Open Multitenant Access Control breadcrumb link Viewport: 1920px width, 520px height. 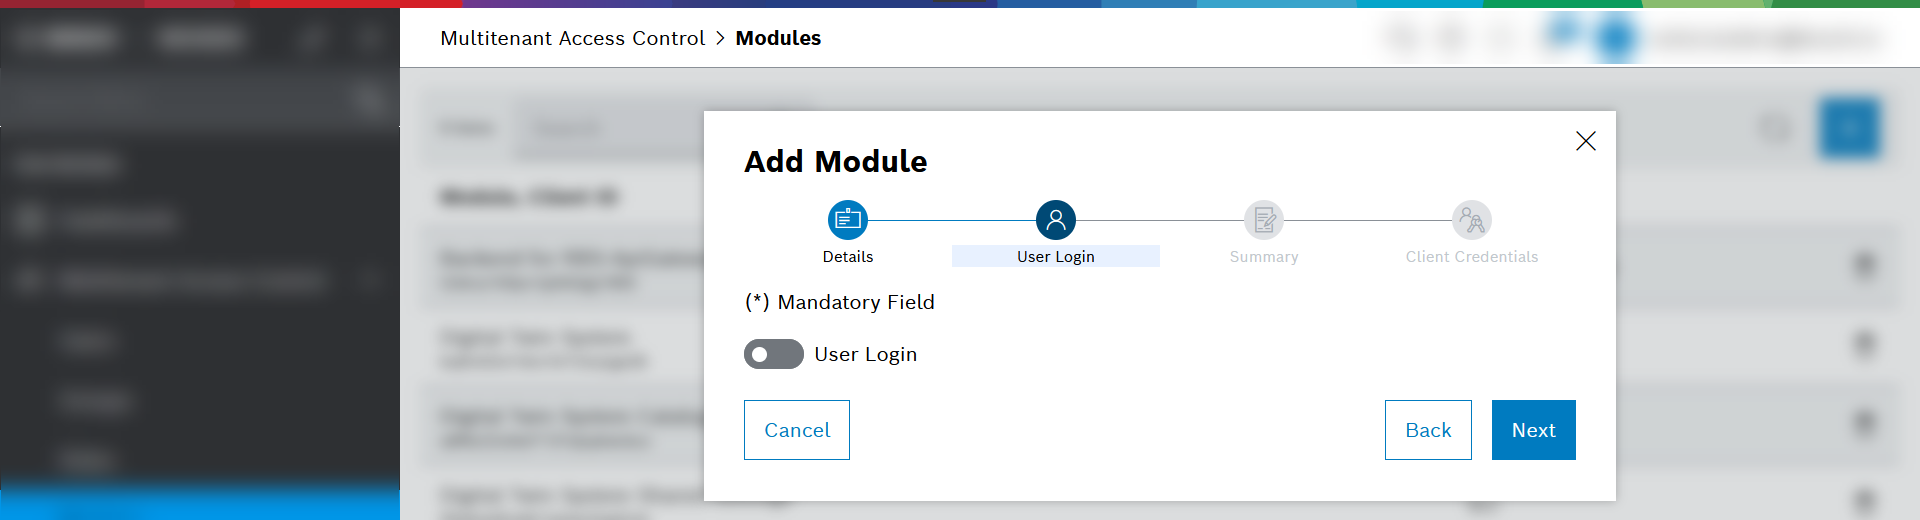[572, 38]
